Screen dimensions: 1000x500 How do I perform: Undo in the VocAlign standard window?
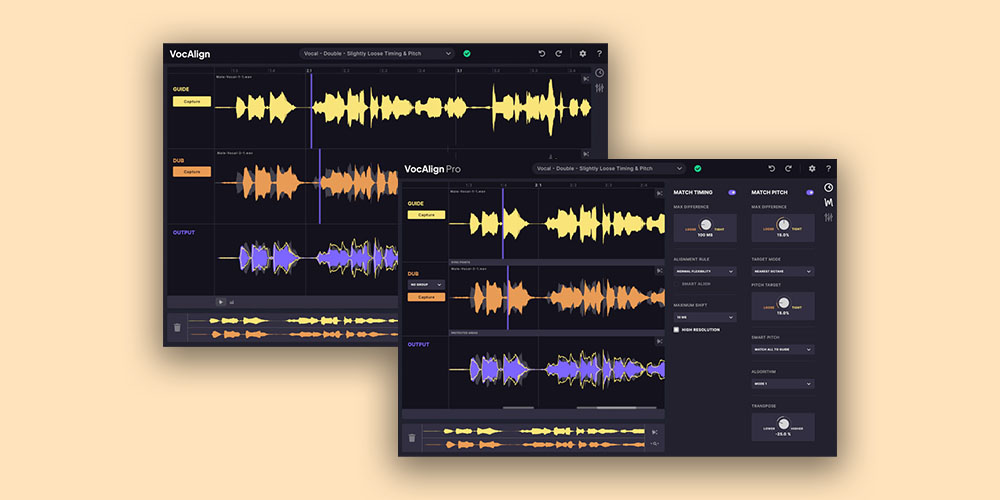pyautogui.click(x=542, y=54)
